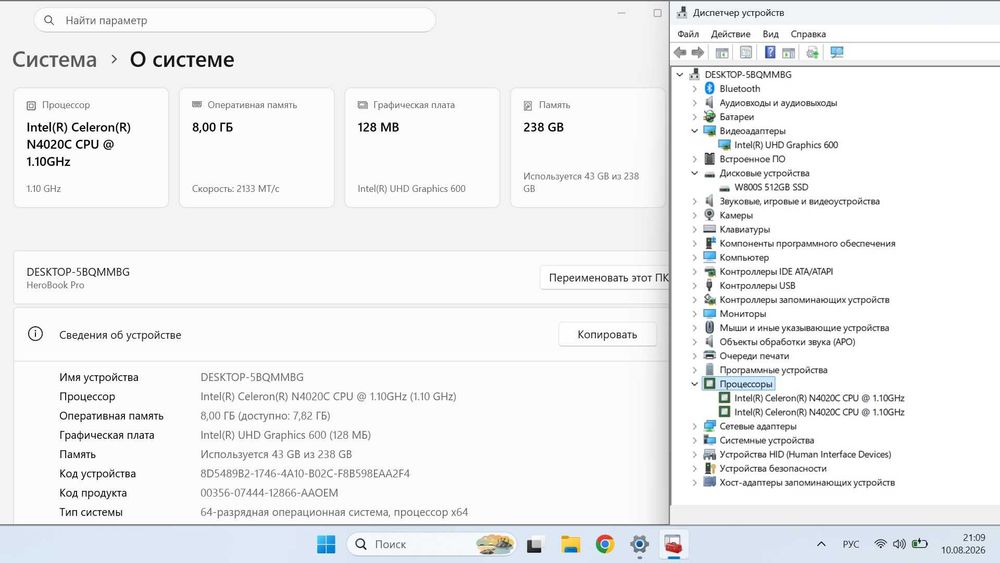
Task: Click the Копировать button
Action: tap(607, 334)
